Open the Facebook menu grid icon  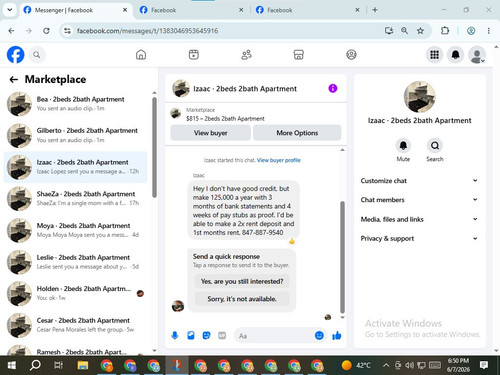pos(434,55)
